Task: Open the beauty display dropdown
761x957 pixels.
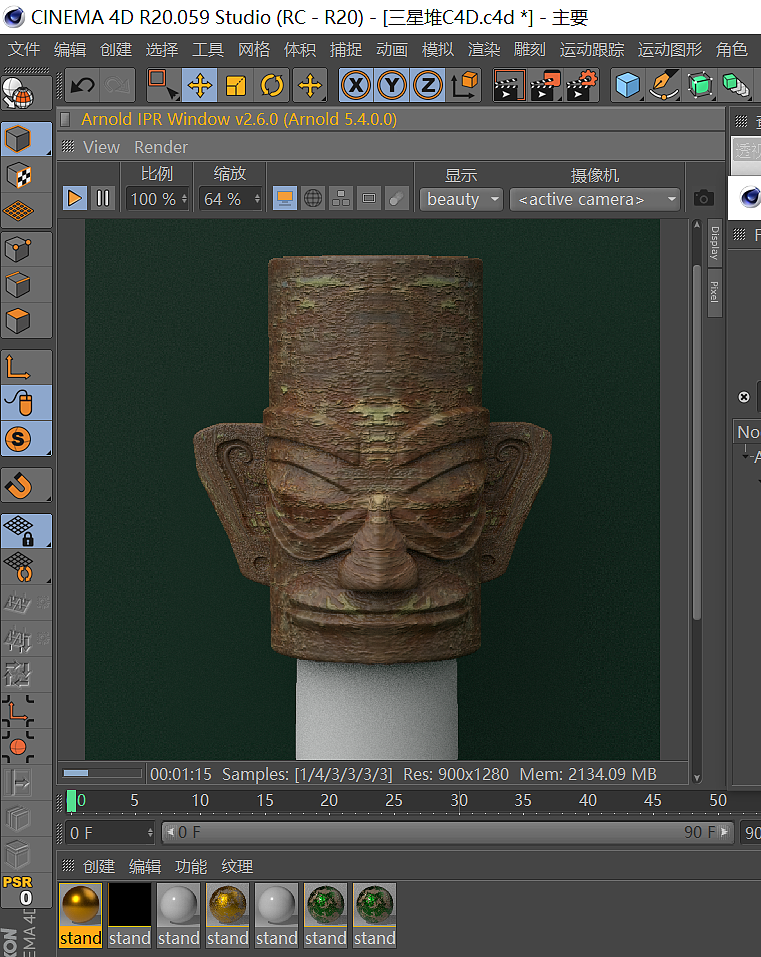Action: [461, 199]
